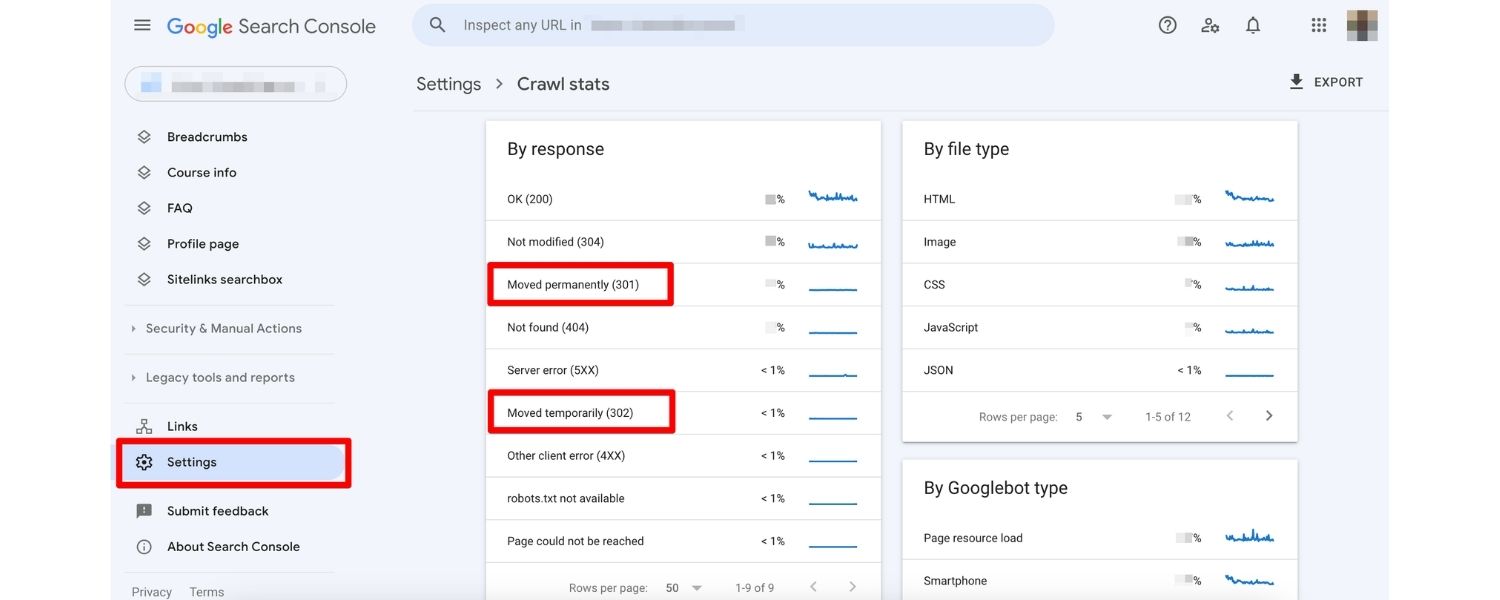Open the Moved permanently (301) row

pyautogui.click(x=573, y=285)
